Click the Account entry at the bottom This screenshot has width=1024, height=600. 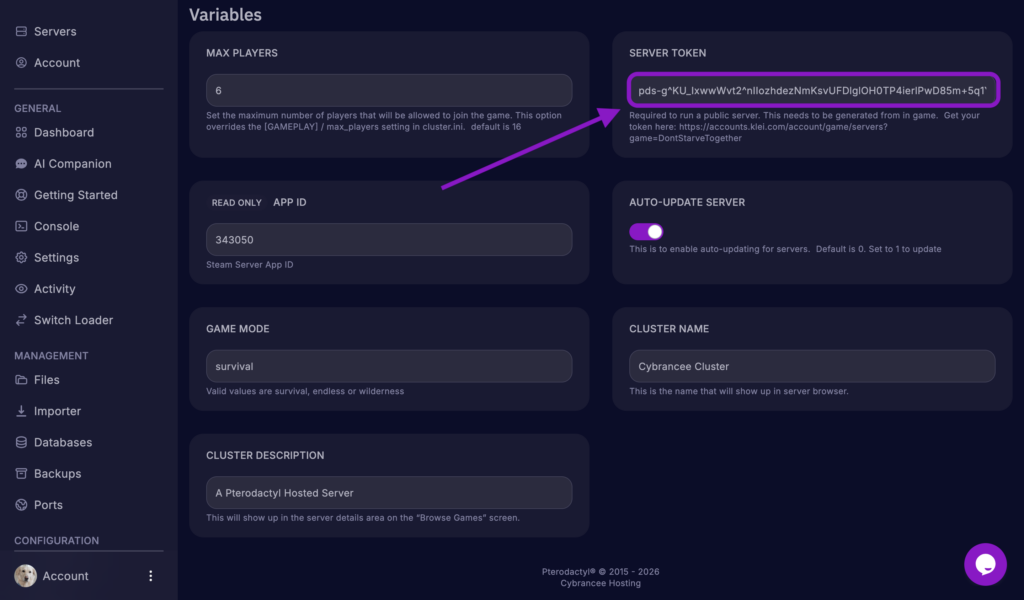point(66,575)
